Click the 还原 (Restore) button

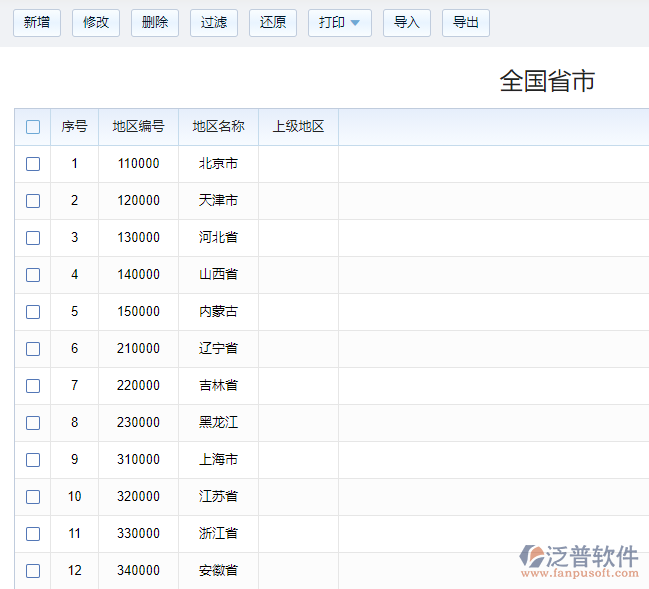273,23
